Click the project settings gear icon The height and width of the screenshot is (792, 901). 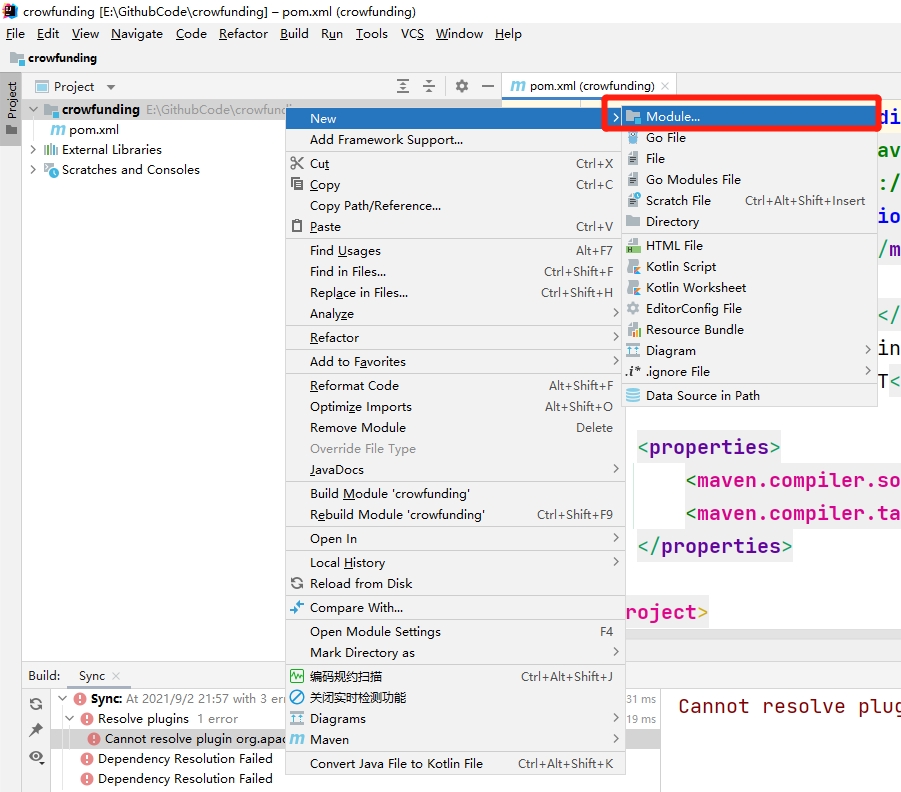pyautogui.click(x=462, y=86)
